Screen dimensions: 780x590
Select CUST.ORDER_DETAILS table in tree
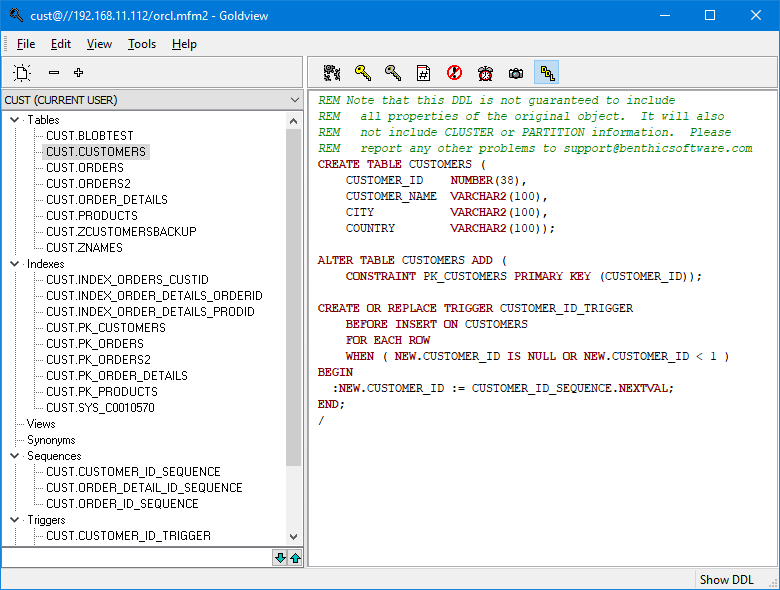click(106, 199)
